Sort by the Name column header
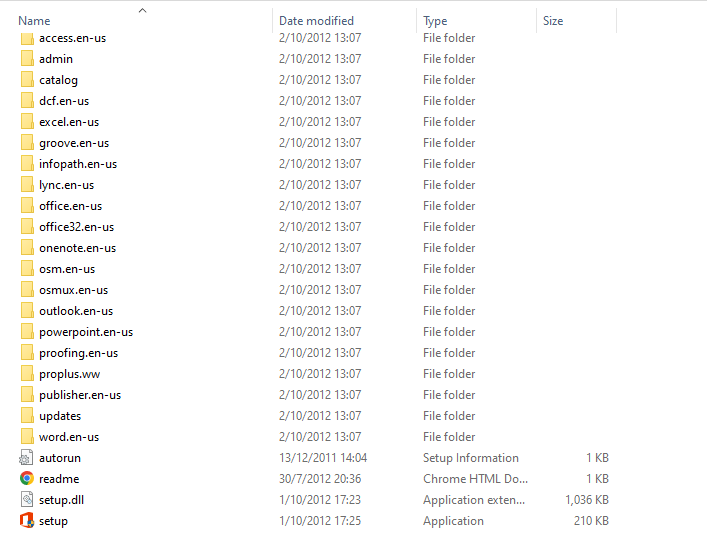Image resolution: width=707 pixels, height=552 pixels. pyautogui.click(x=34, y=21)
